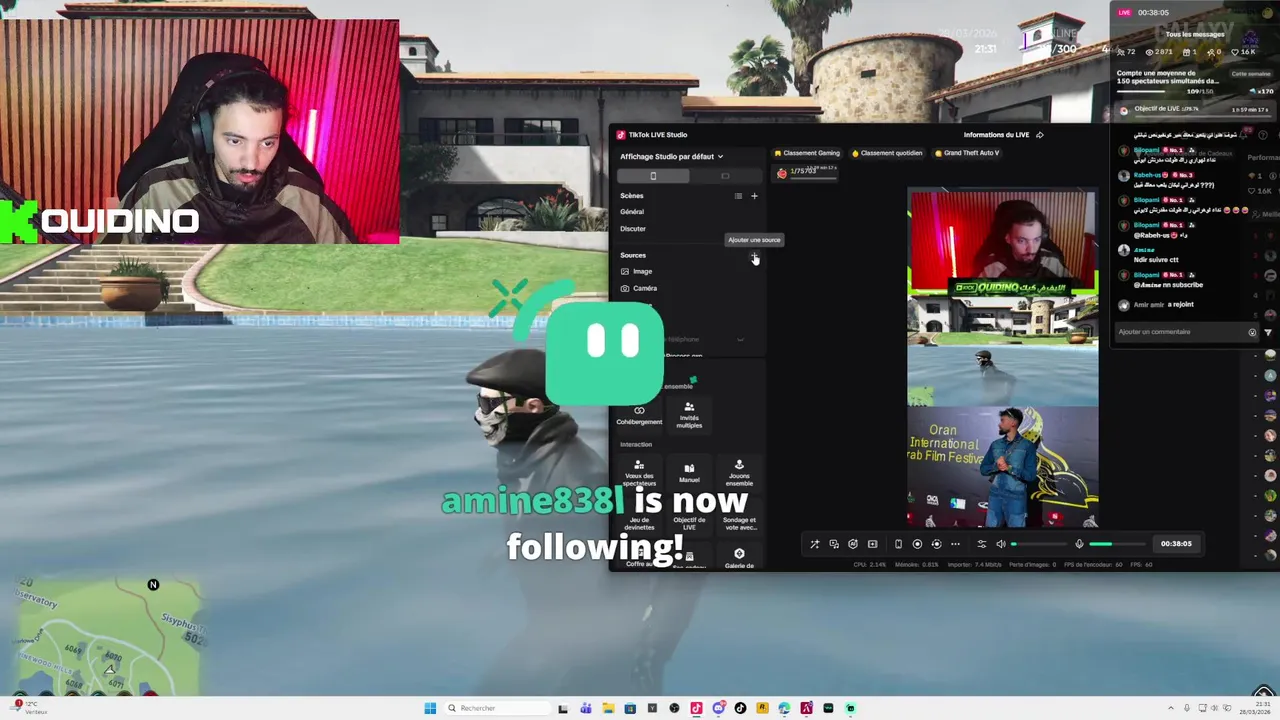Select the Discuter scene
This screenshot has height=720, width=1280.
633,229
